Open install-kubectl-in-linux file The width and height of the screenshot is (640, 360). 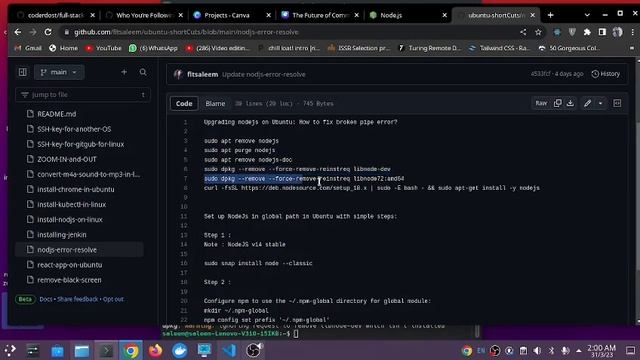(x=71, y=204)
